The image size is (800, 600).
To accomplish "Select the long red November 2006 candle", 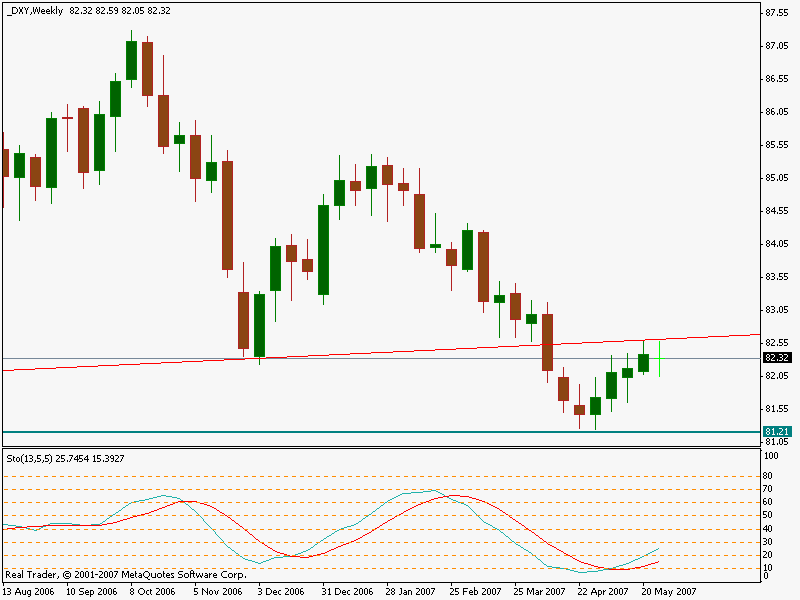I will click(227, 214).
